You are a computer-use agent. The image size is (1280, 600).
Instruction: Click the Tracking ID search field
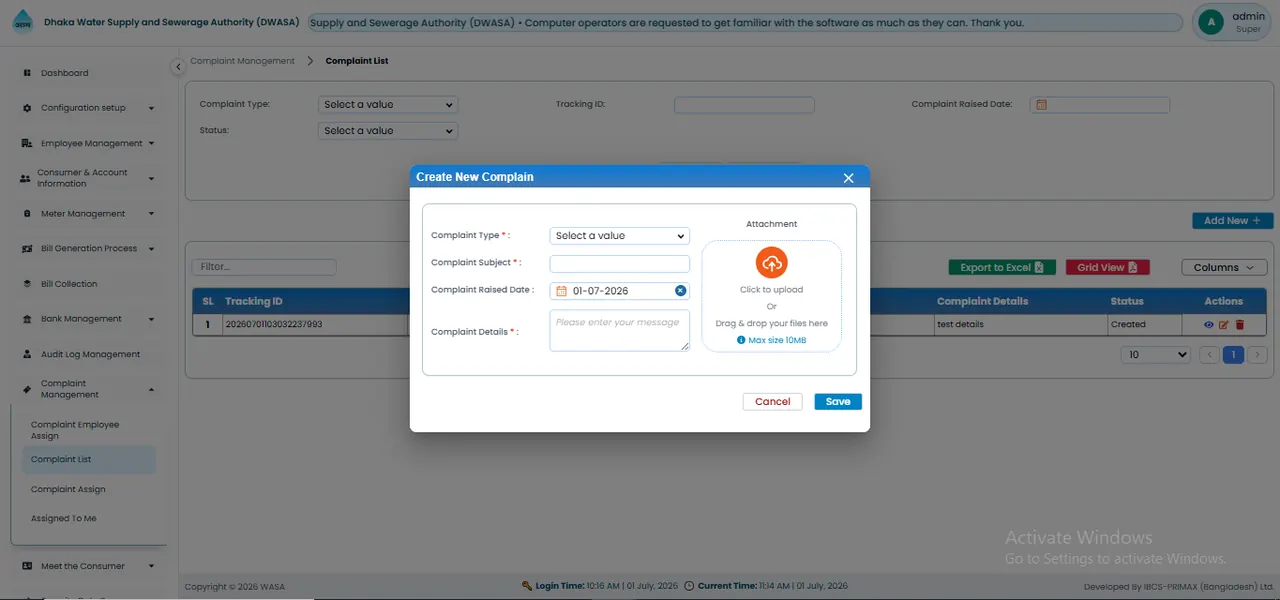click(744, 105)
